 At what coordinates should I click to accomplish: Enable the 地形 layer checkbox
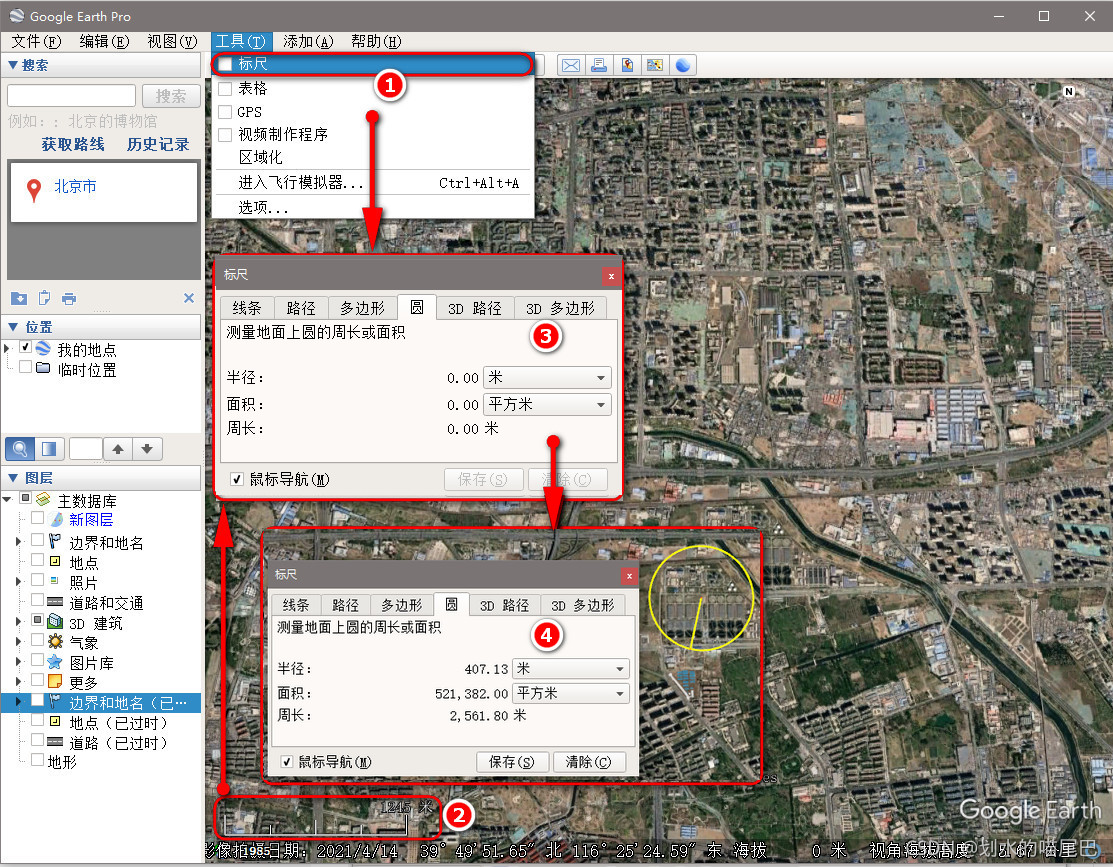37,760
